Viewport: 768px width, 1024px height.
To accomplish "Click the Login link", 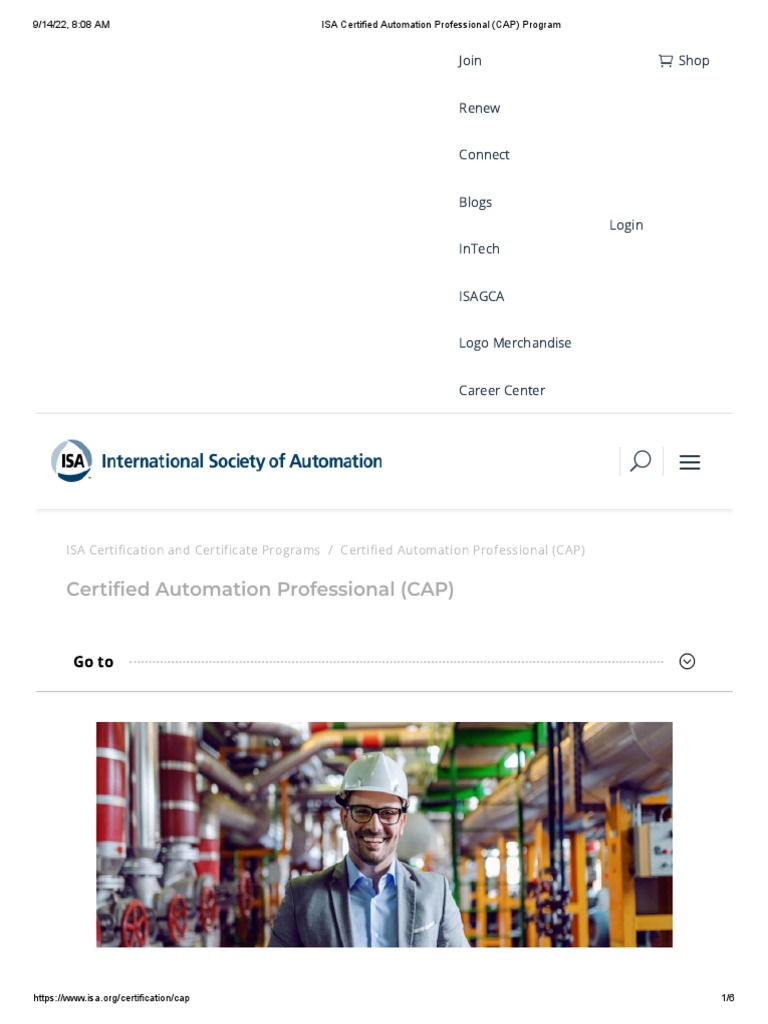I will point(626,225).
